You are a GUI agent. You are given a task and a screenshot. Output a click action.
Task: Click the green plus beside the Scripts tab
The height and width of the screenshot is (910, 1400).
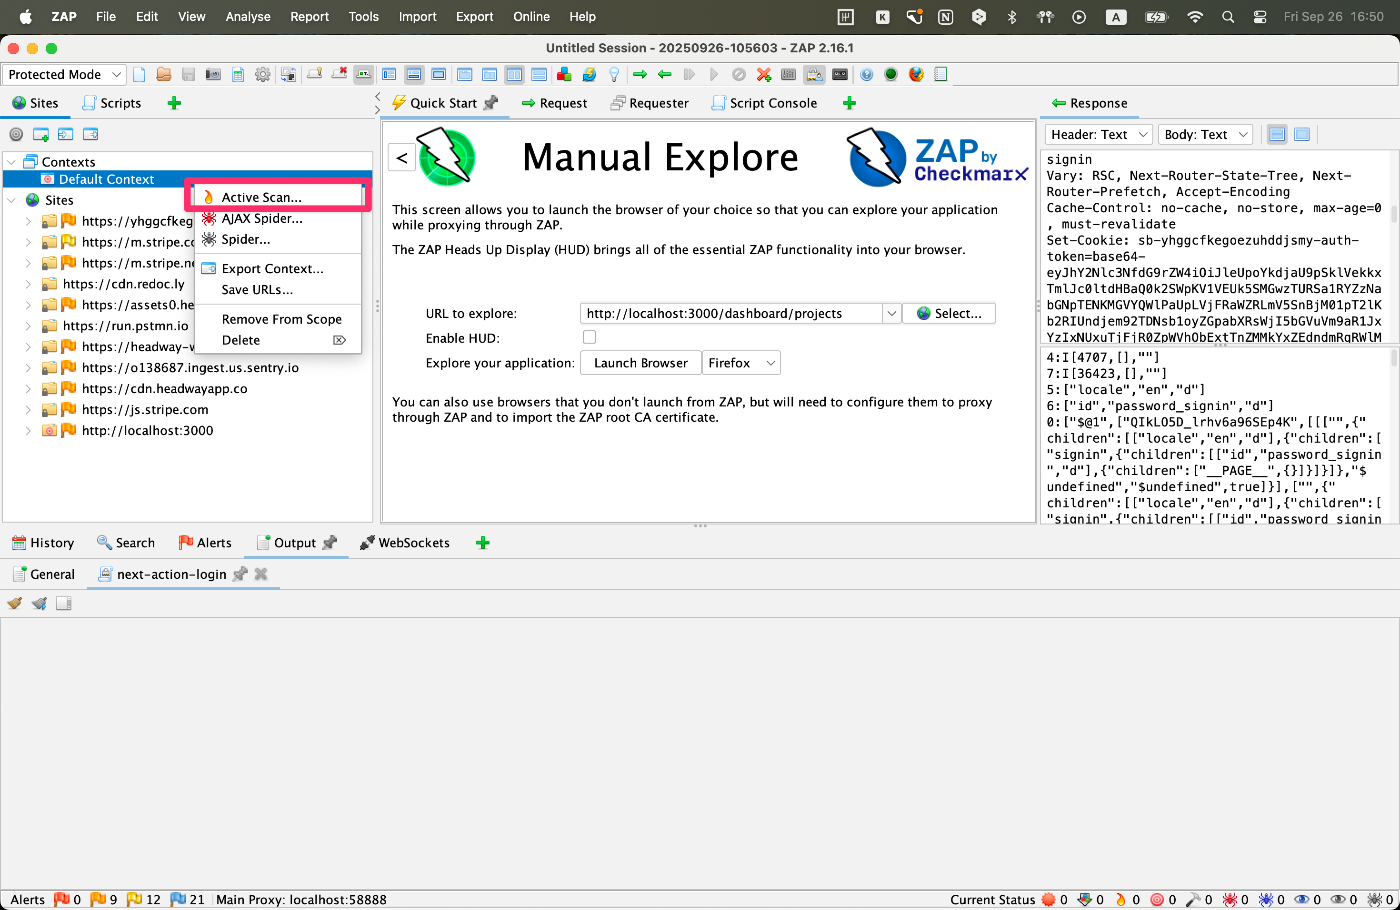(174, 103)
